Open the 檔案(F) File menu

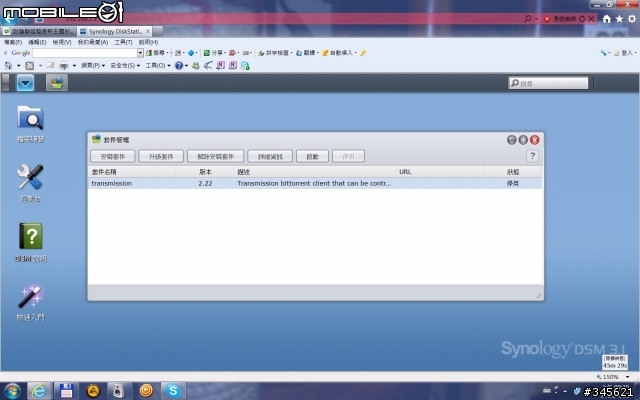pyautogui.click(x=13, y=42)
